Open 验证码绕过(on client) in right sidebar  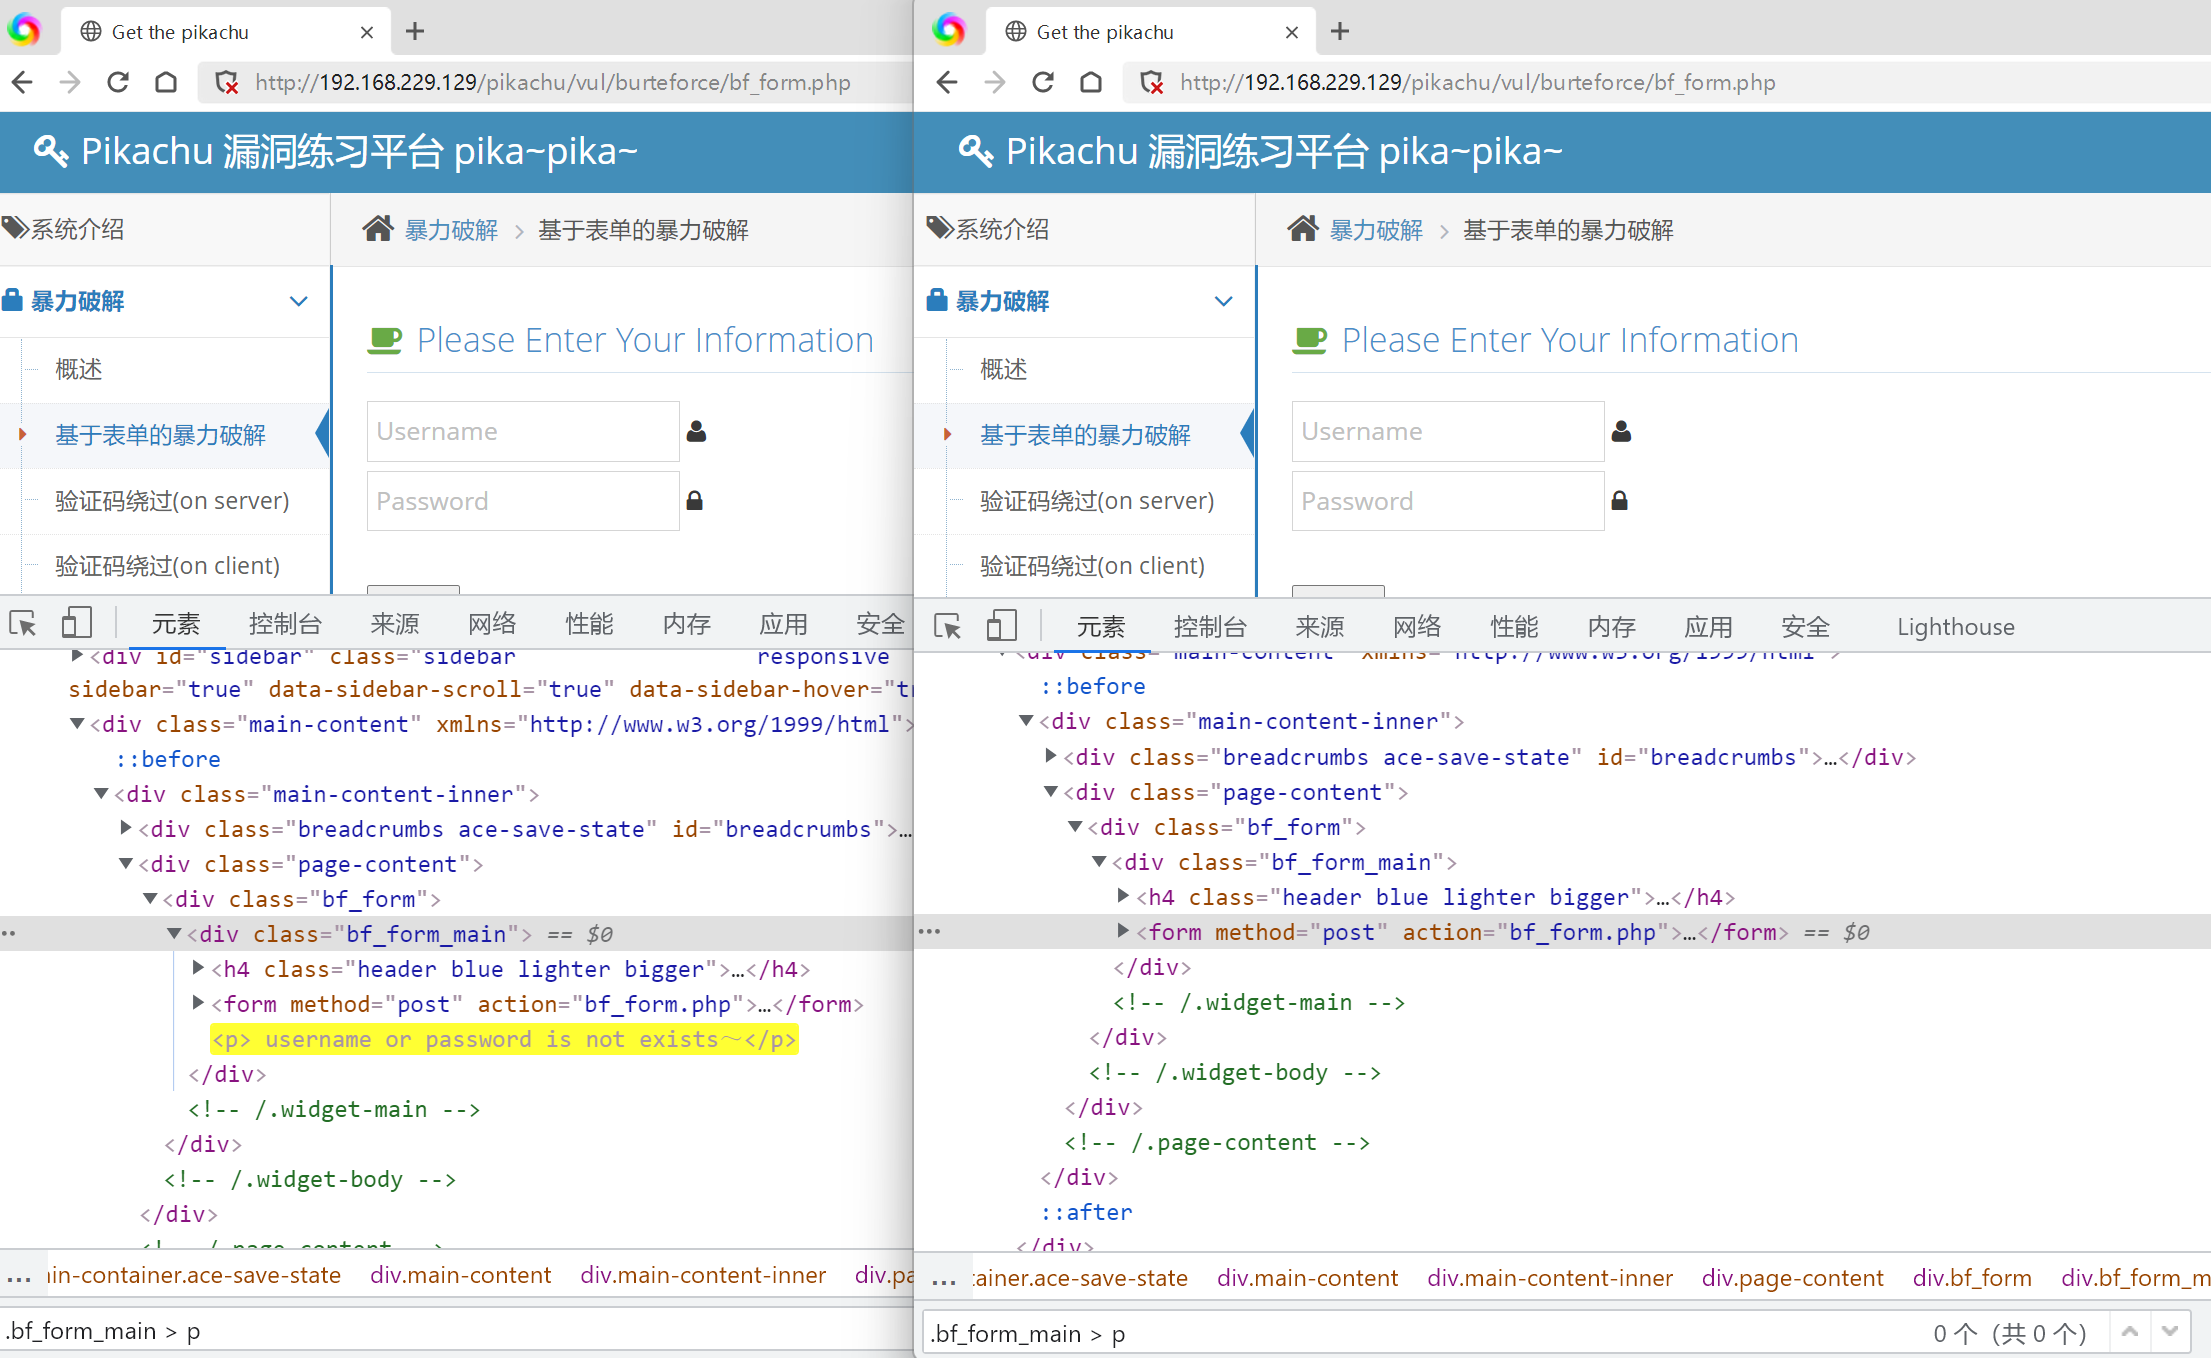[x=1092, y=565]
